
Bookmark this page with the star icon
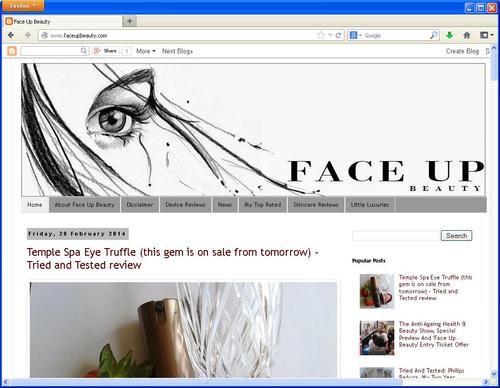pyautogui.click(x=320, y=35)
